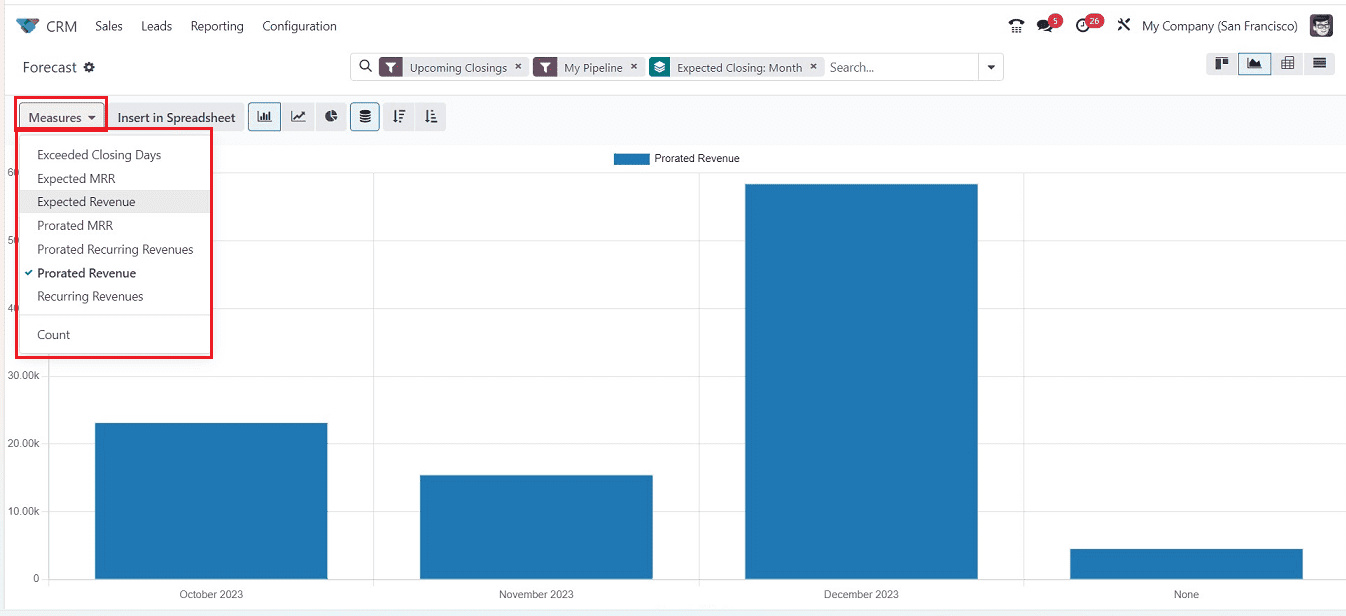Screen dimensions: 1346x616
Task: Click the Insert in Spreadsheet button
Action: coord(176,117)
